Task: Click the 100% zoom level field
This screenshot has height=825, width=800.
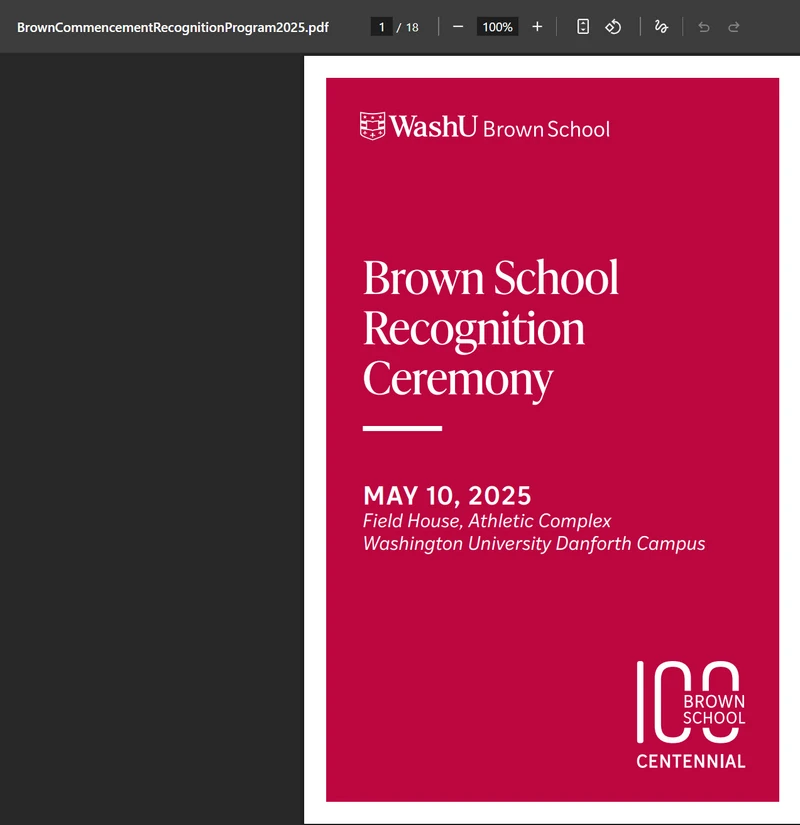Action: [x=497, y=27]
